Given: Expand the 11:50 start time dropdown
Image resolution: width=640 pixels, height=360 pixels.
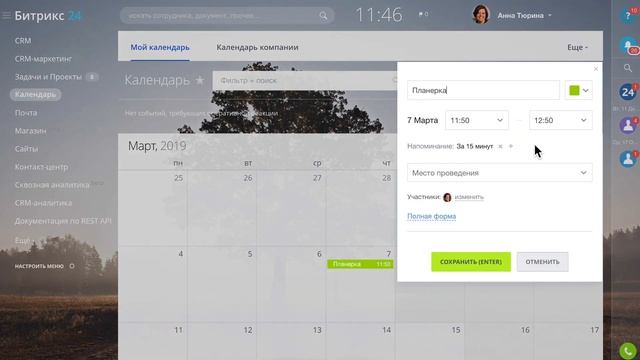Looking at the screenshot, I should 477,120.
